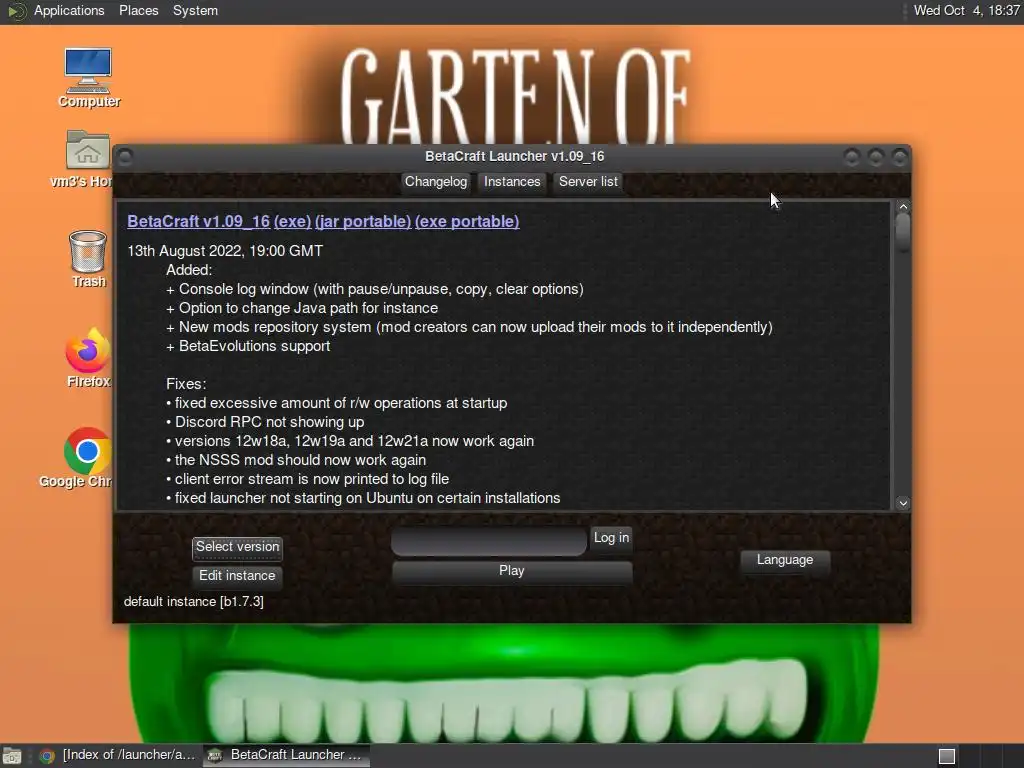Click the BetaCraft v1.09_16 link
The width and height of the screenshot is (1024, 768).
[199, 221]
